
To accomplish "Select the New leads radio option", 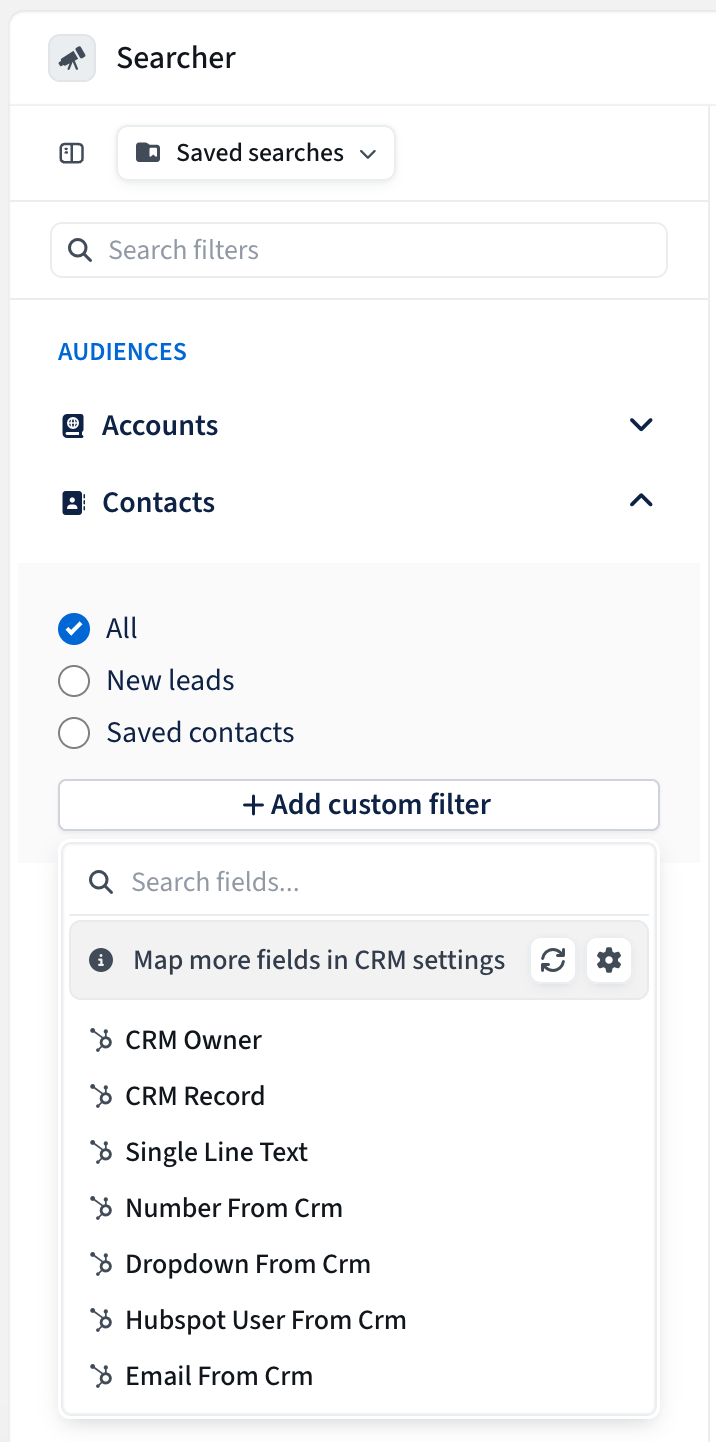I will pyautogui.click(x=74, y=681).
